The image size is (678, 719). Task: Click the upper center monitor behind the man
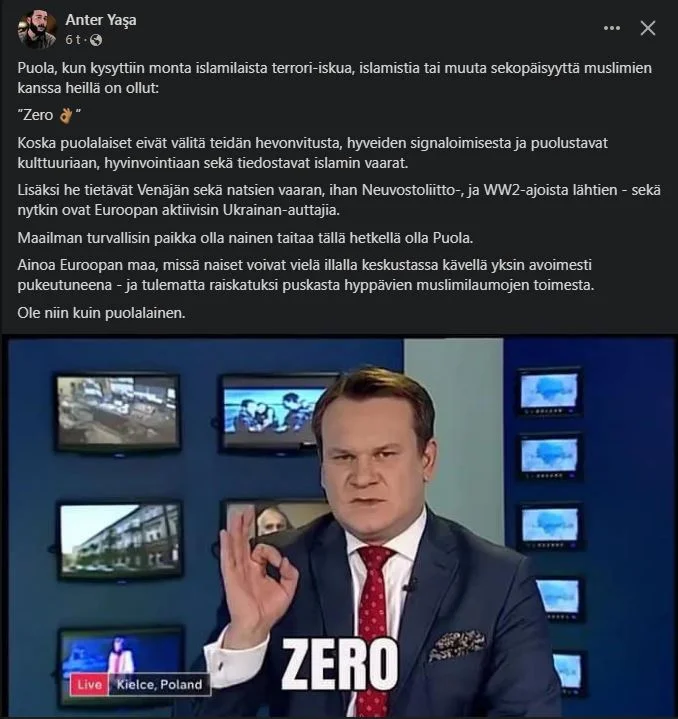275,413
